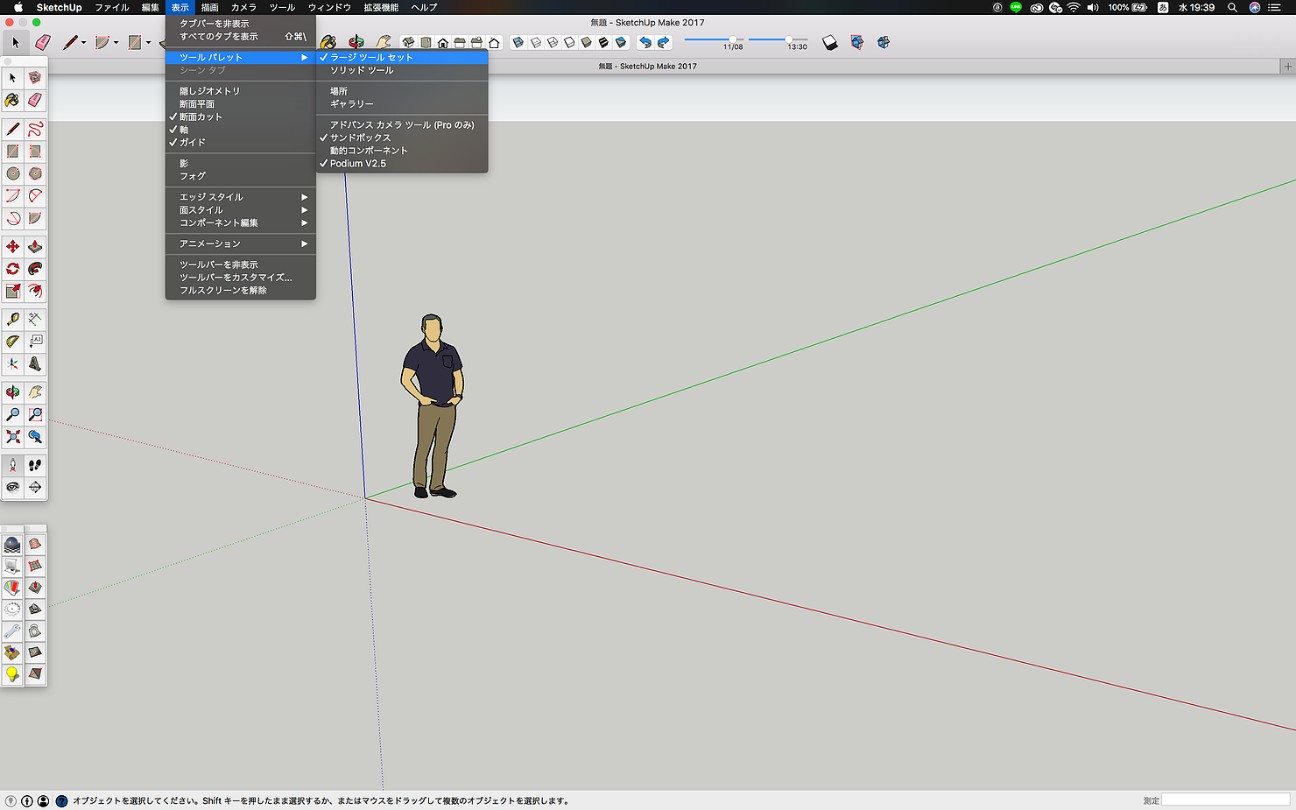
Task: Toggle 断面カット display option
Action: coord(240,117)
